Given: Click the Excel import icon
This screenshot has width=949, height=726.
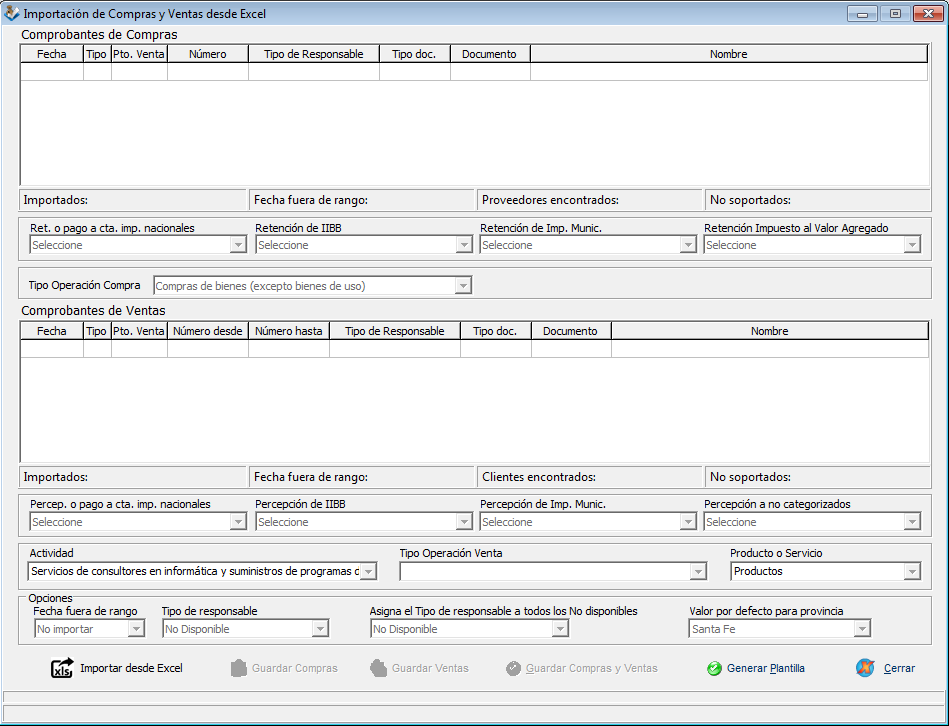Looking at the screenshot, I should point(62,668).
